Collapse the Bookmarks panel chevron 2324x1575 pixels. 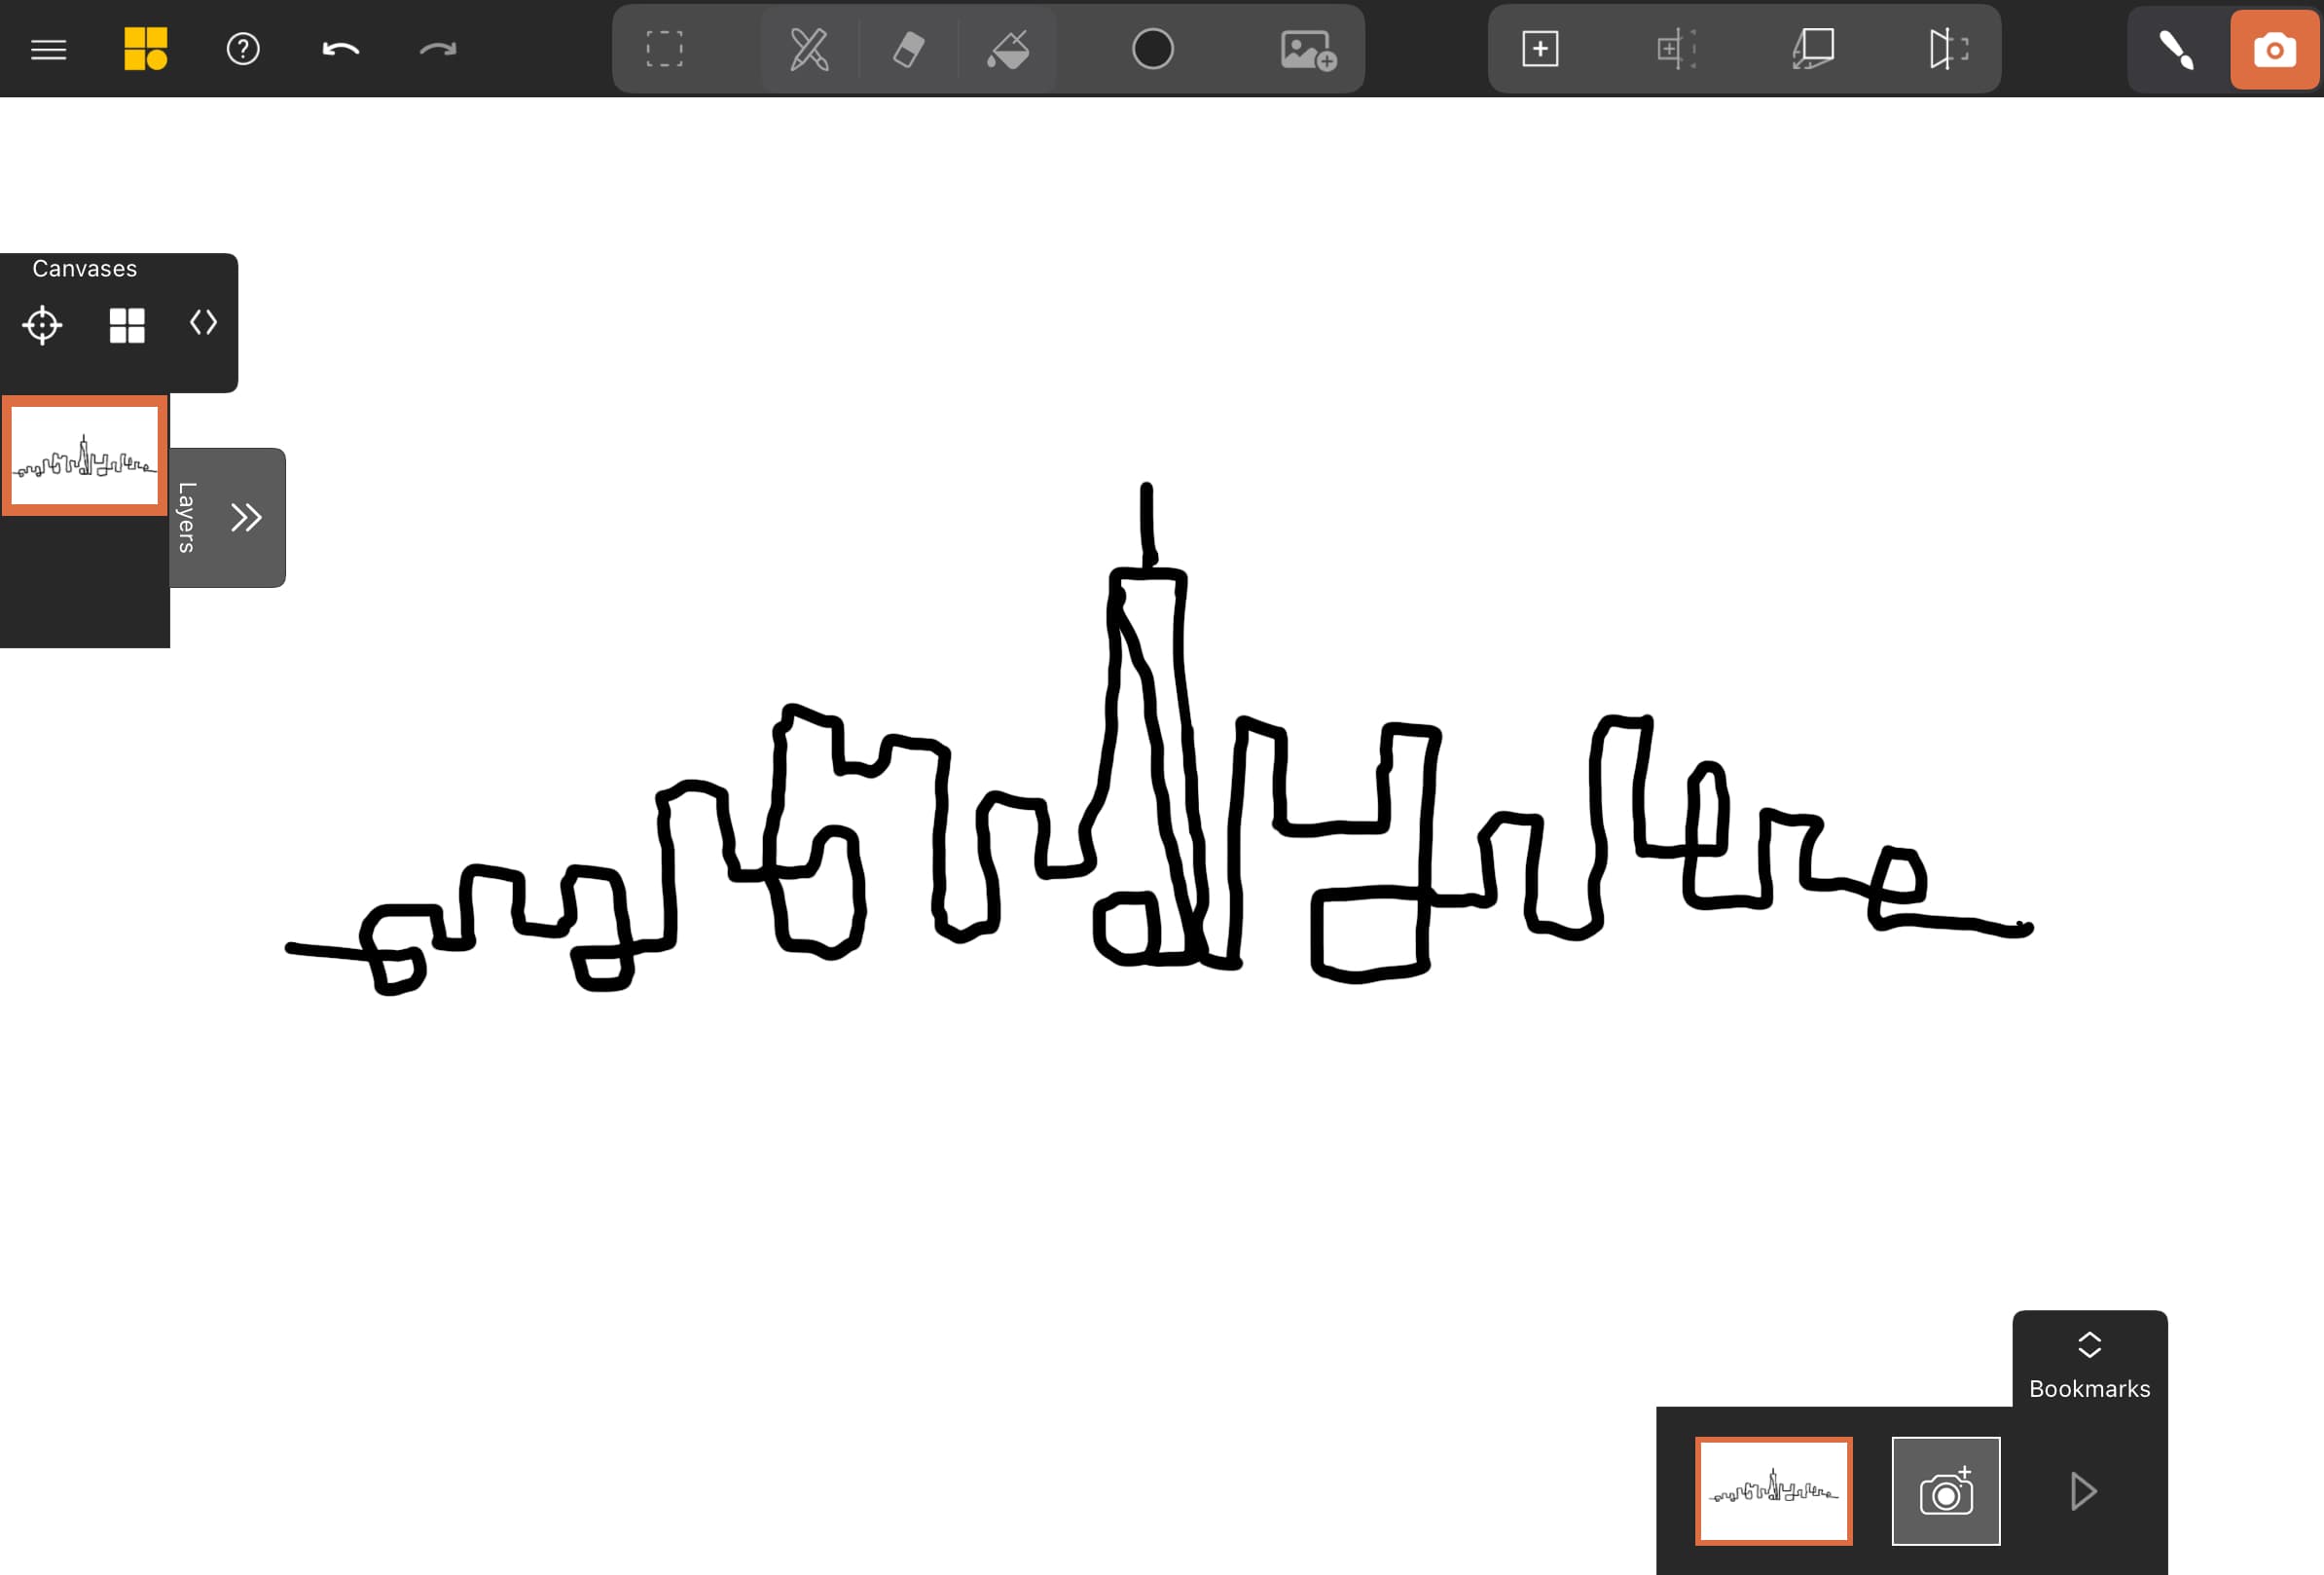coord(2089,1344)
